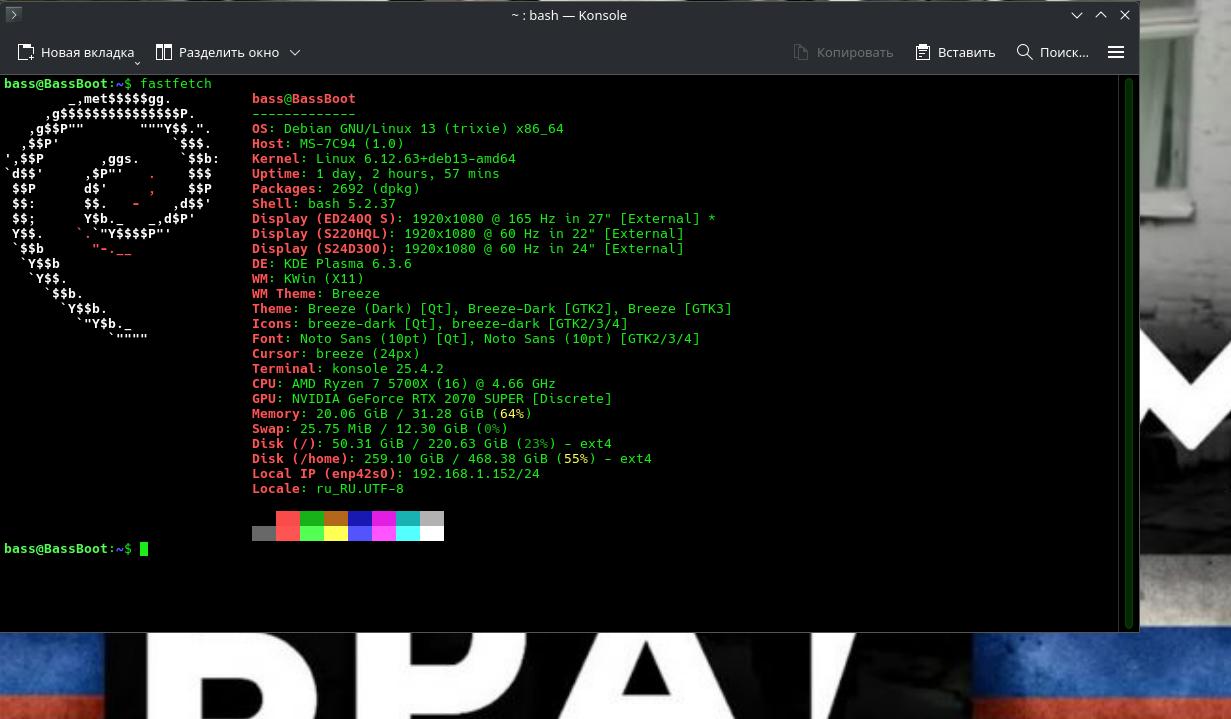Screen dimensions: 1231x719
Task: Click the white block in fastfetch color palette
Action: tap(432, 534)
